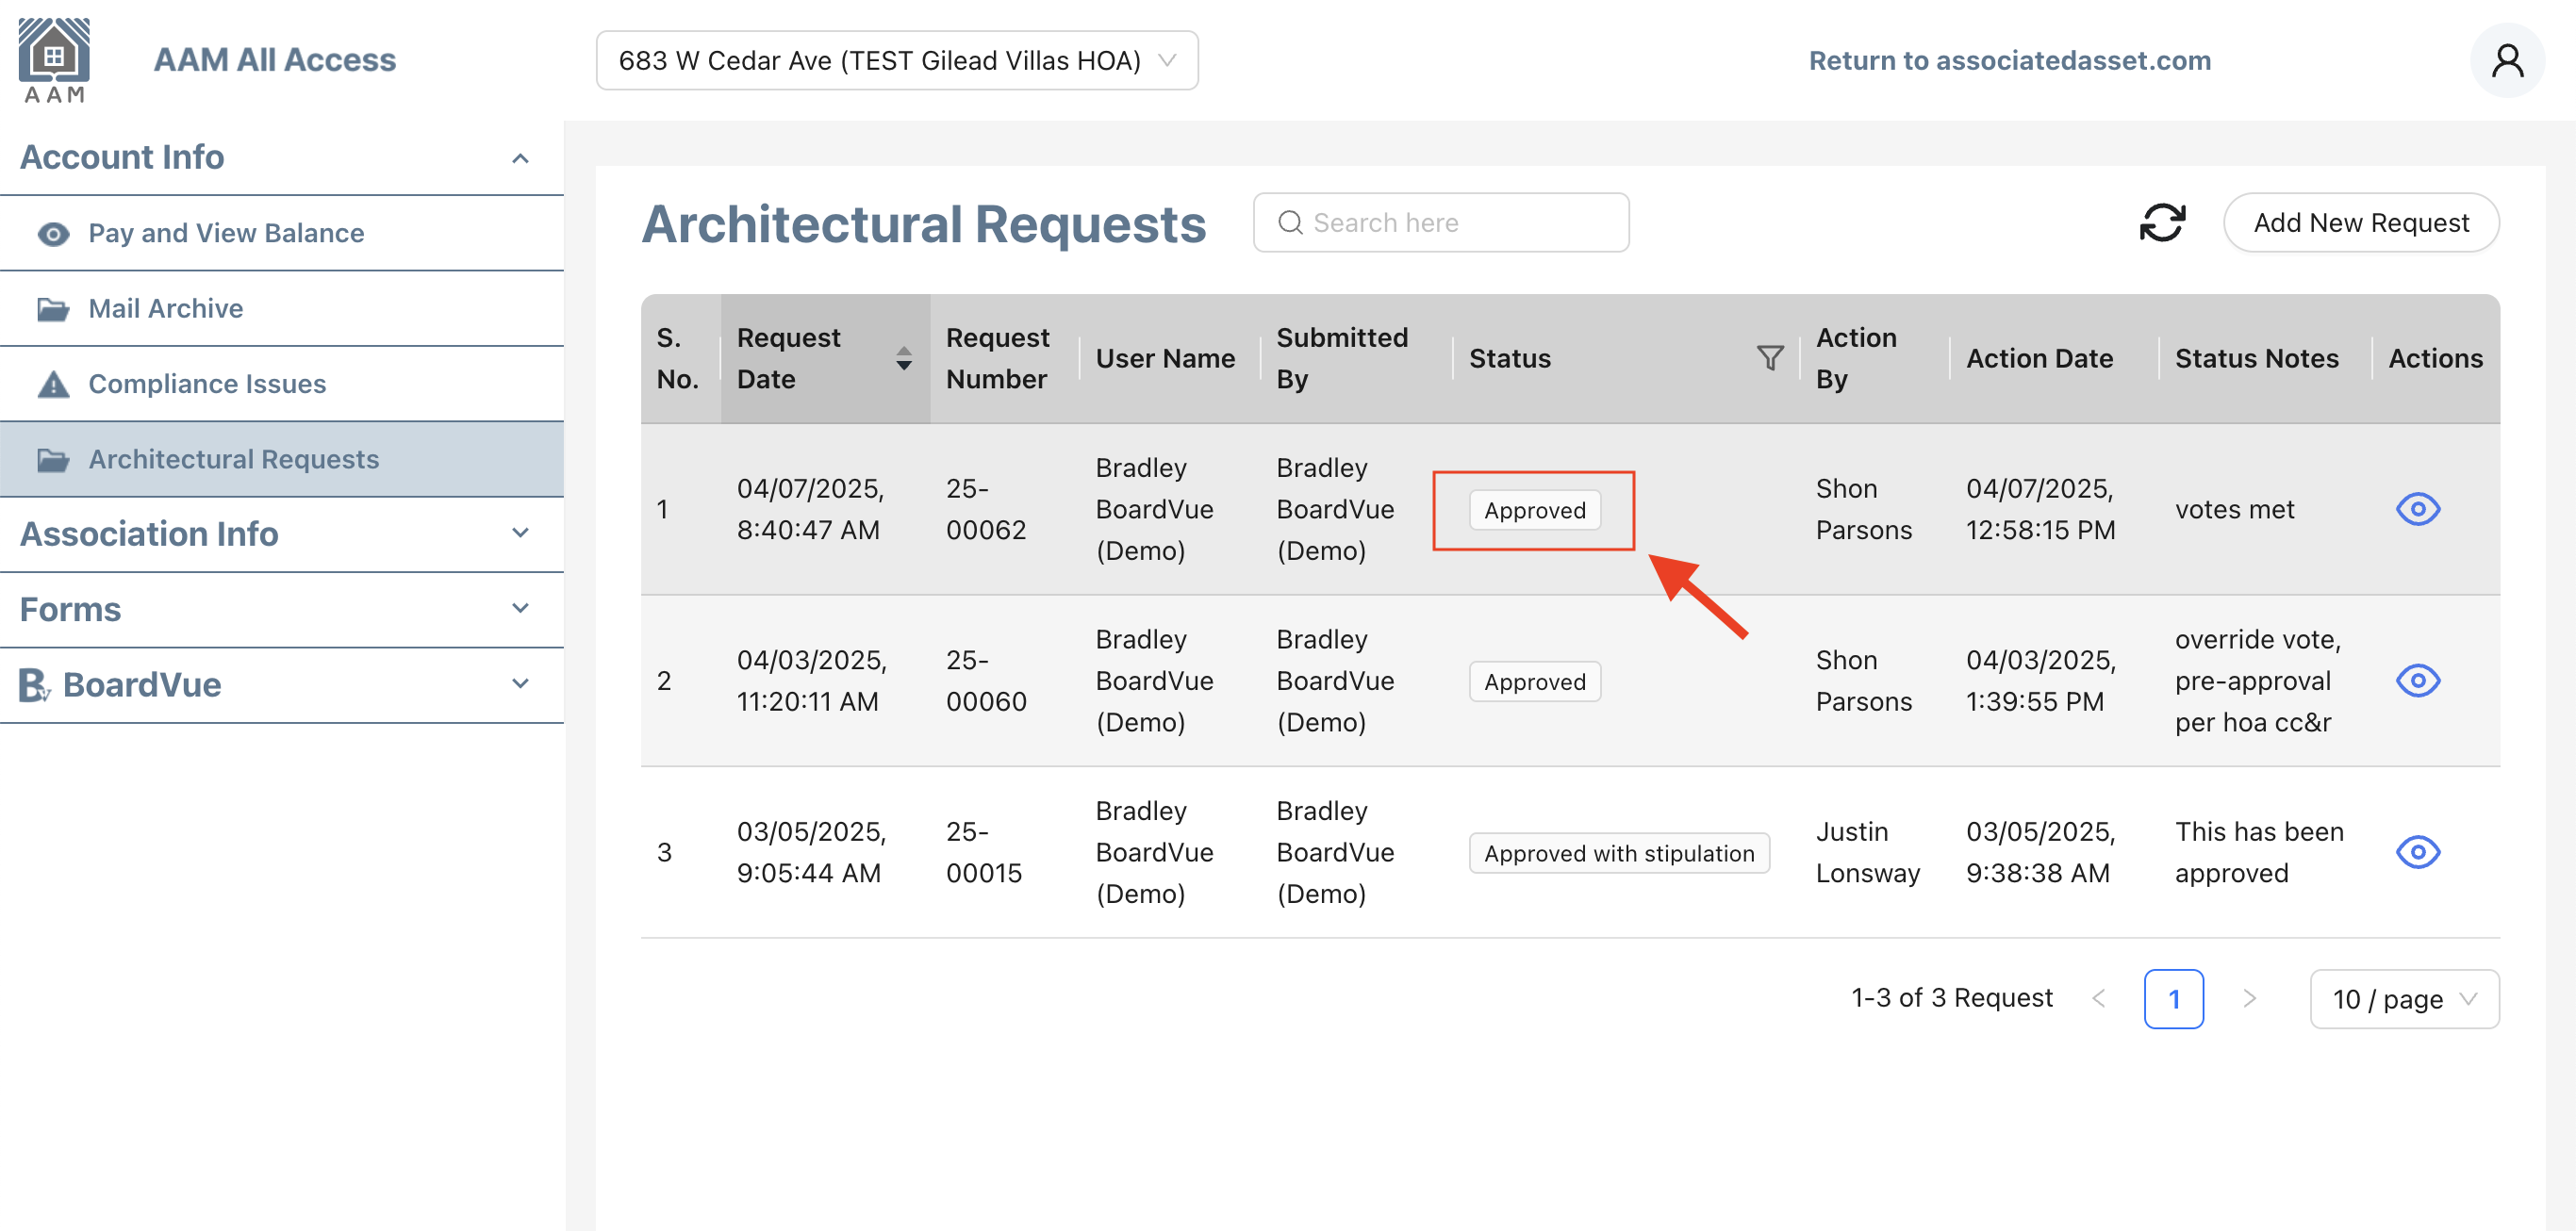The image size is (2576, 1231).
Task: Sort by Request Date arrows
Action: coord(904,358)
